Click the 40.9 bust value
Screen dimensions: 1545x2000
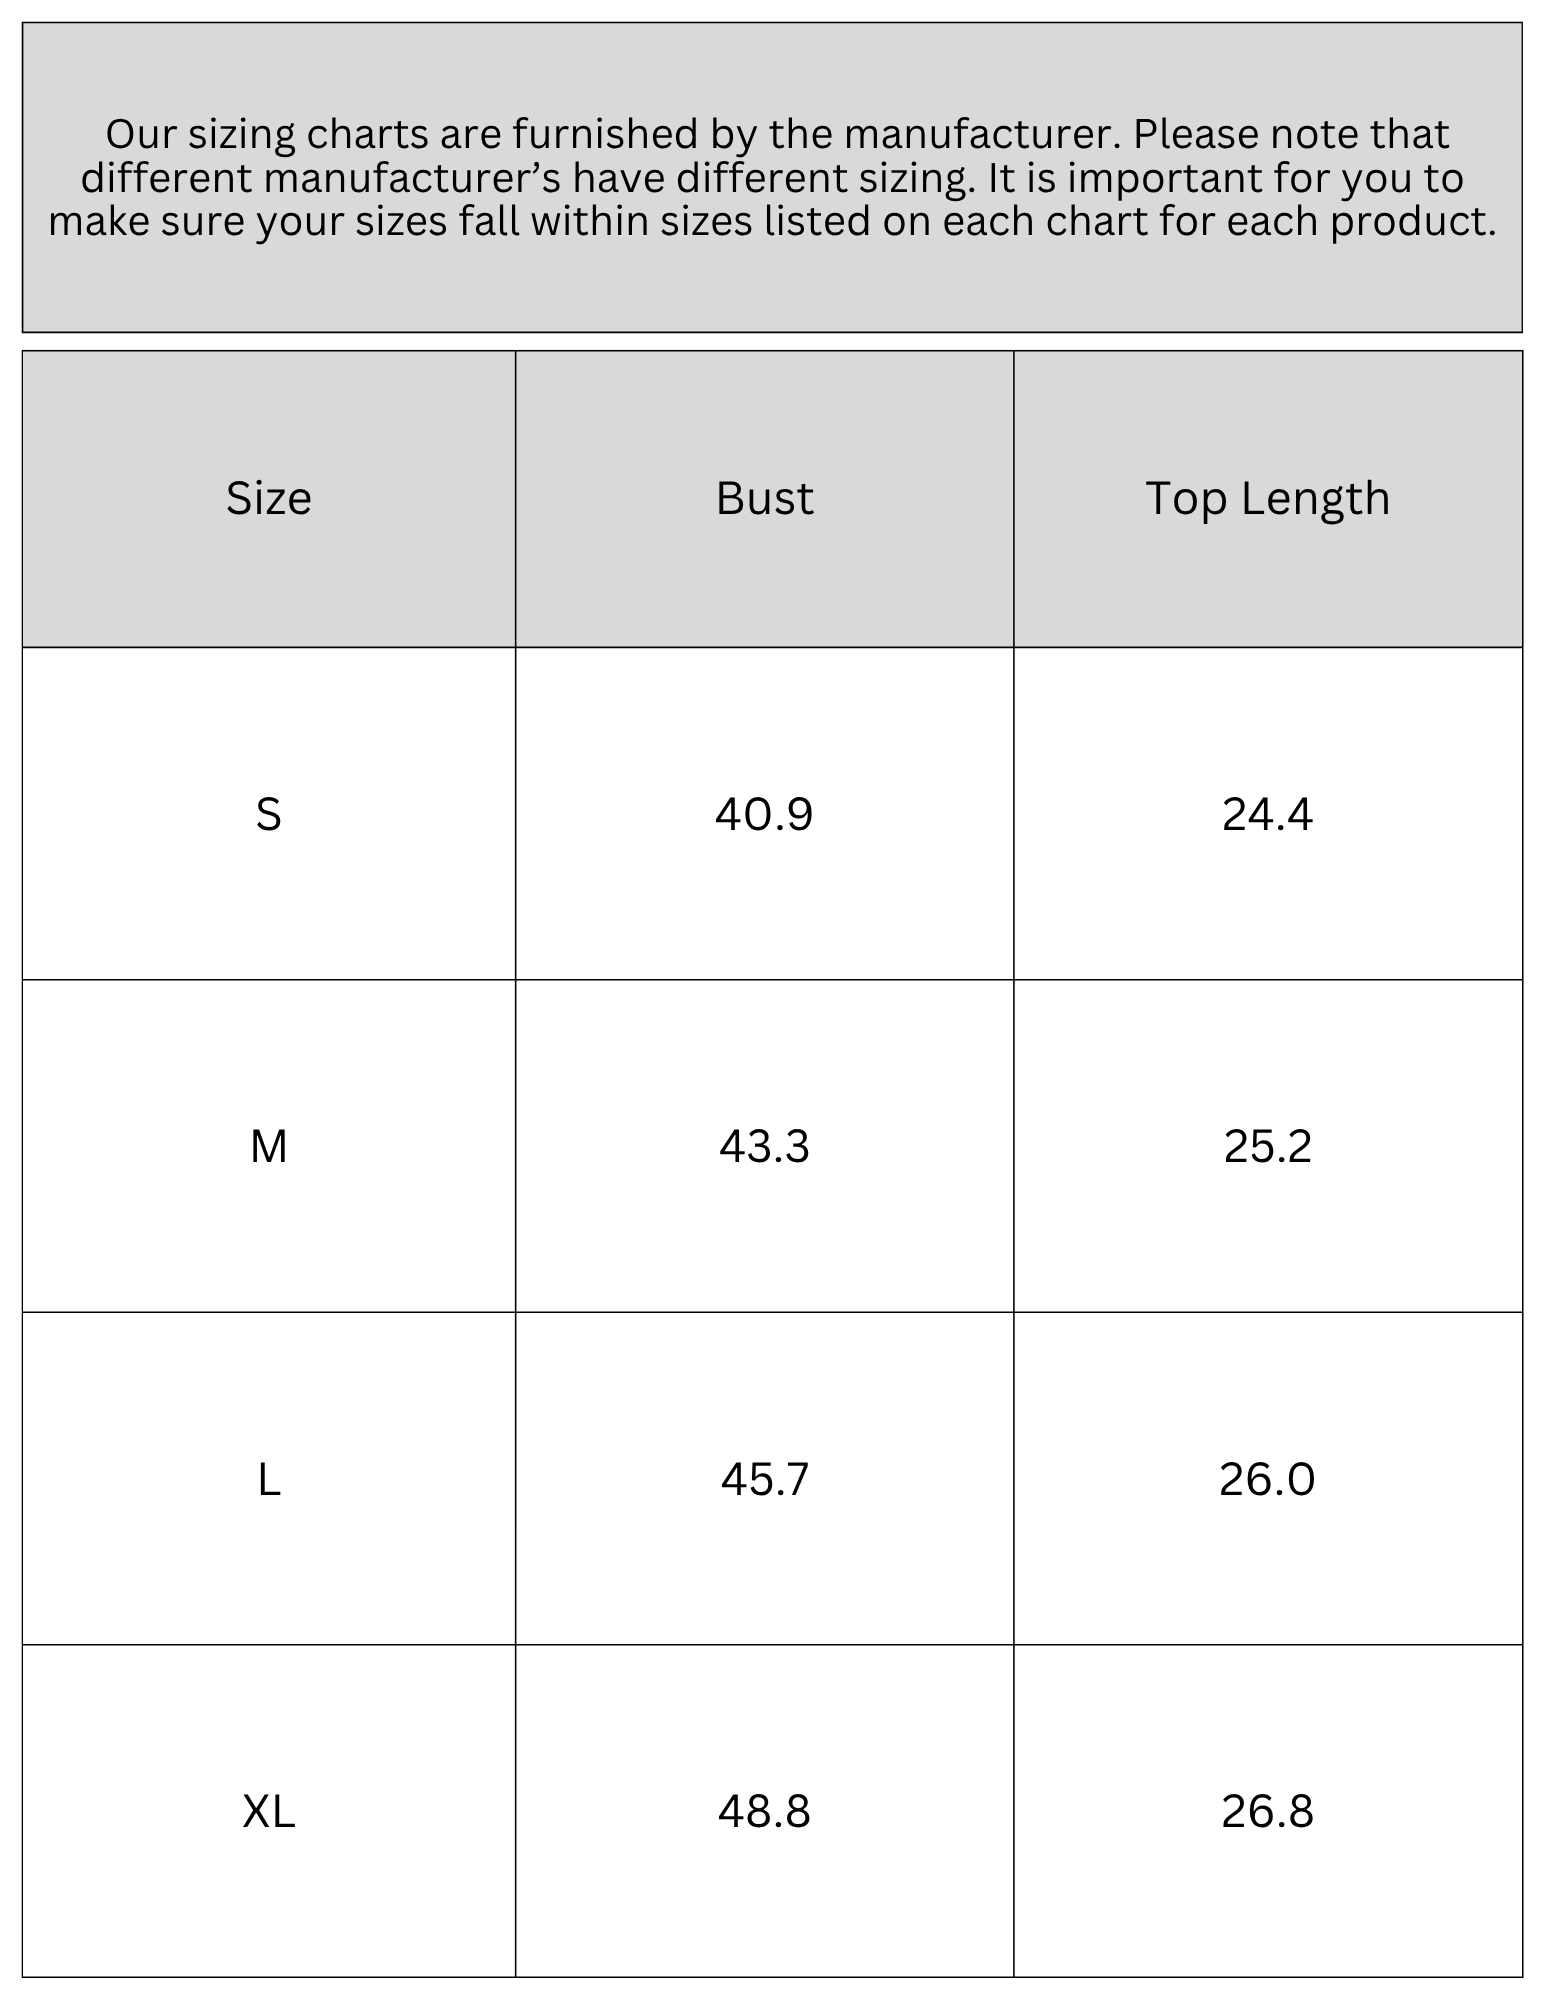click(x=764, y=814)
